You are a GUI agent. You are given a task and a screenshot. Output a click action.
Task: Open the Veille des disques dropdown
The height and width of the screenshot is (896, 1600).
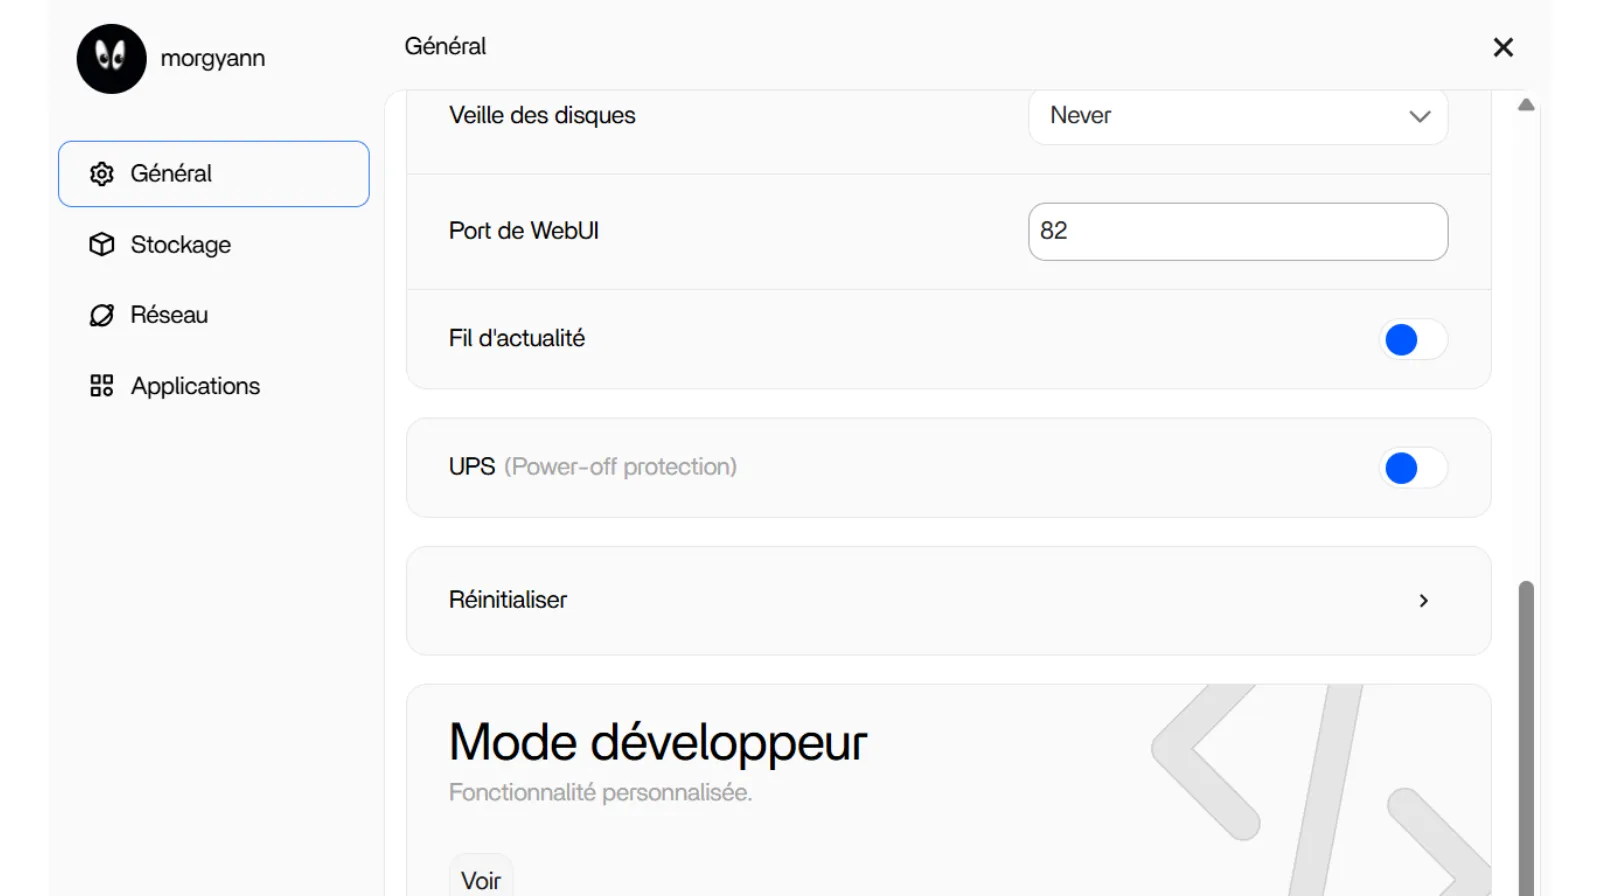(x=1236, y=116)
